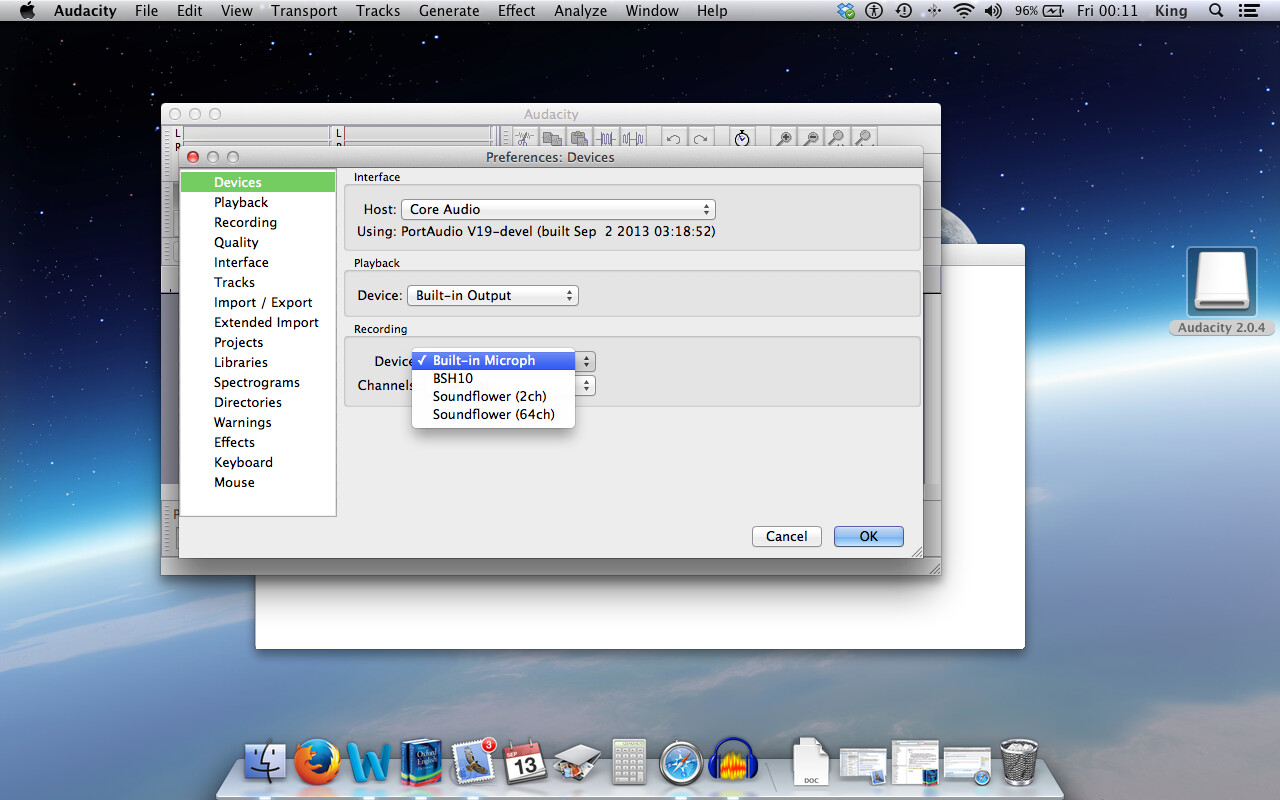Click the volume speaker icon in menu bar

(993, 11)
